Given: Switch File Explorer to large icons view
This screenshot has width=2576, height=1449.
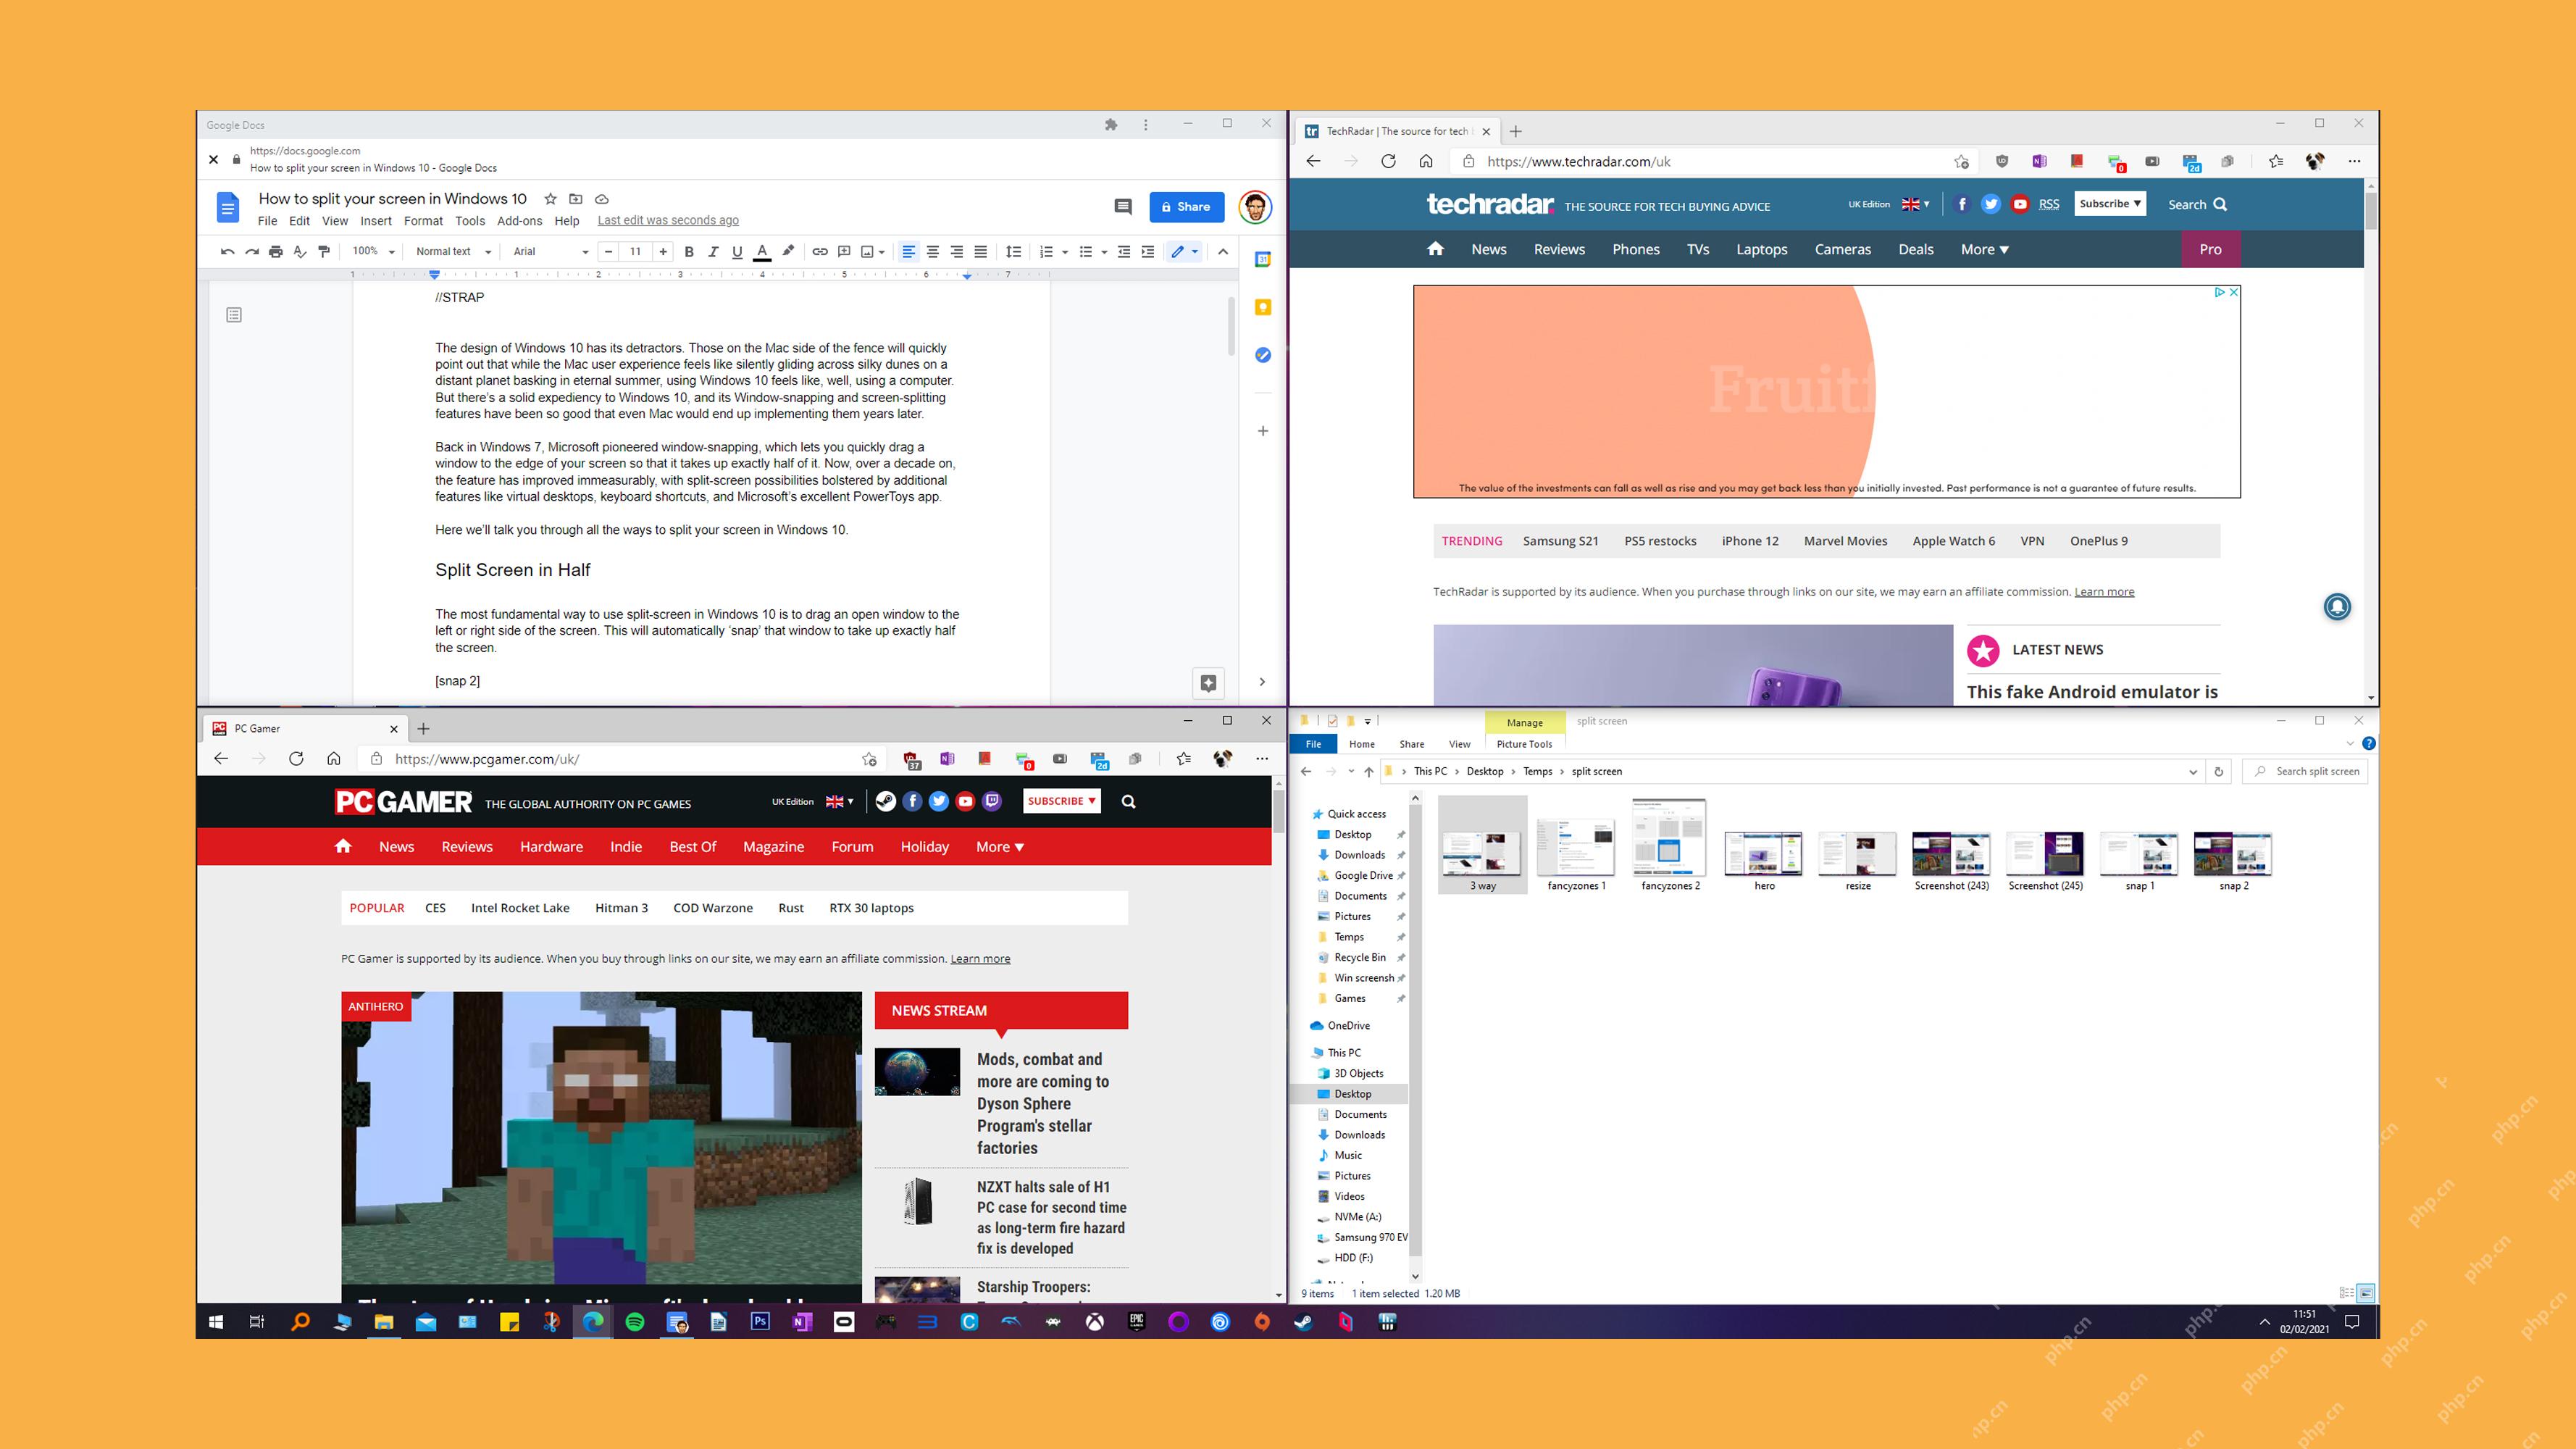Looking at the screenshot, I should click(x=2366, y=1293).
